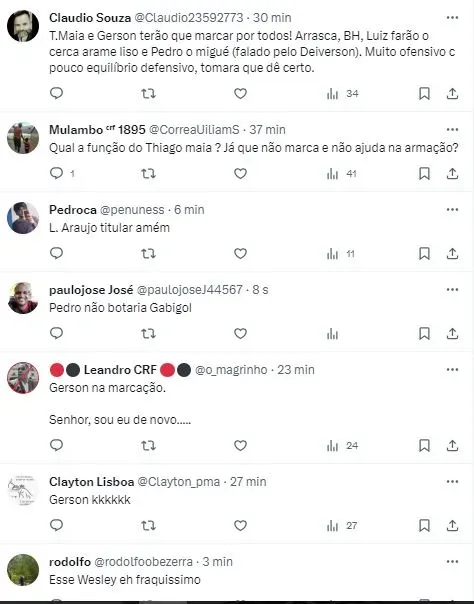
Task: Retweet Clayton Lisboa's Gerson kkkkkk post
Action: 148,525
